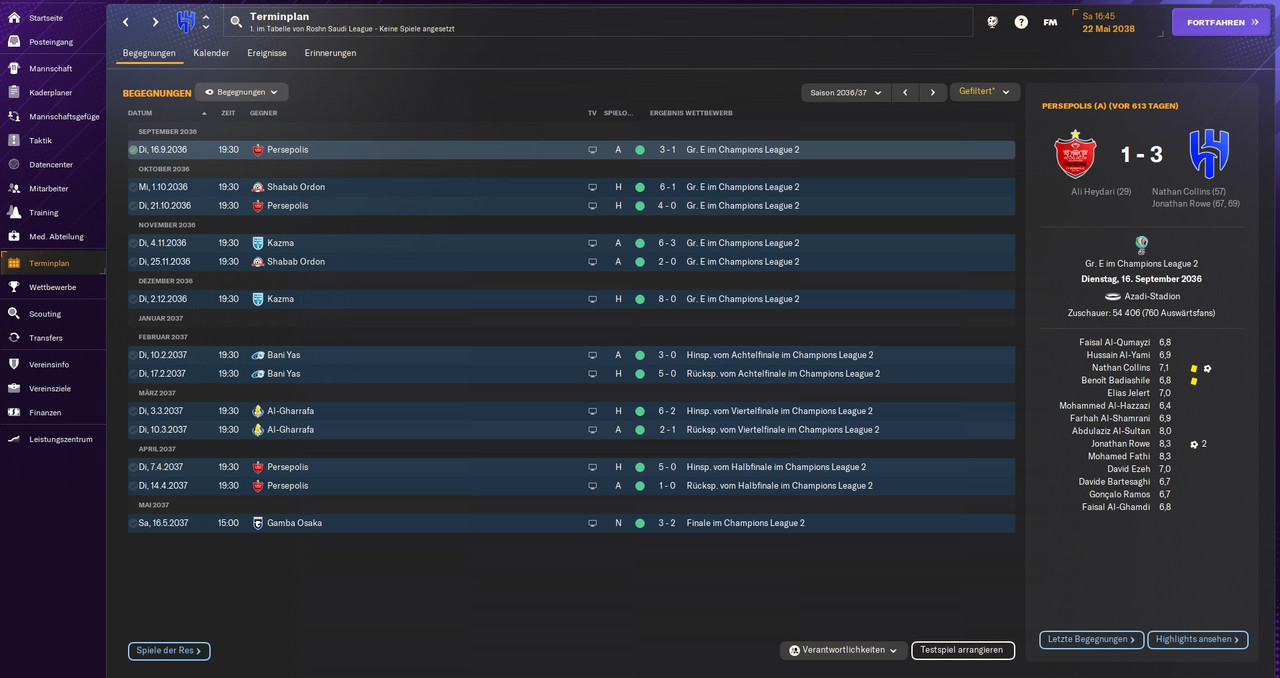
Task: Open Mannschaftsgefüge sidebar icon
Action: tap(14, 116)
